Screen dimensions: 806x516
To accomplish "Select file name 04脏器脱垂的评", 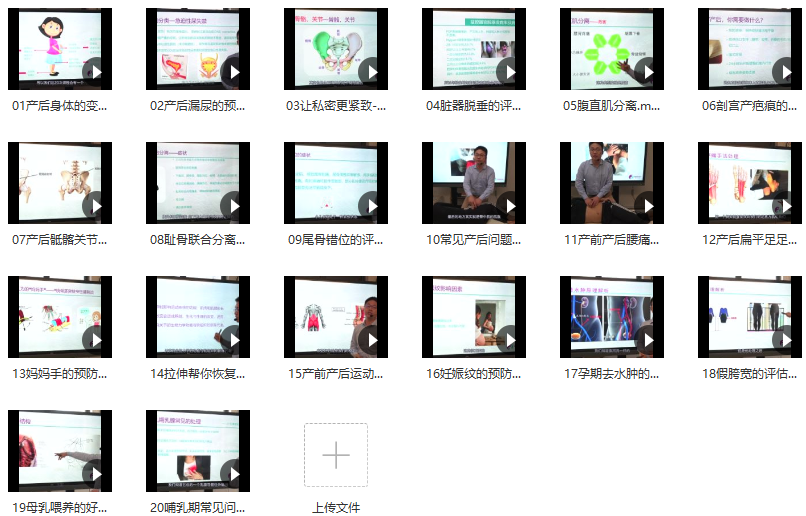I will point(474,105).
